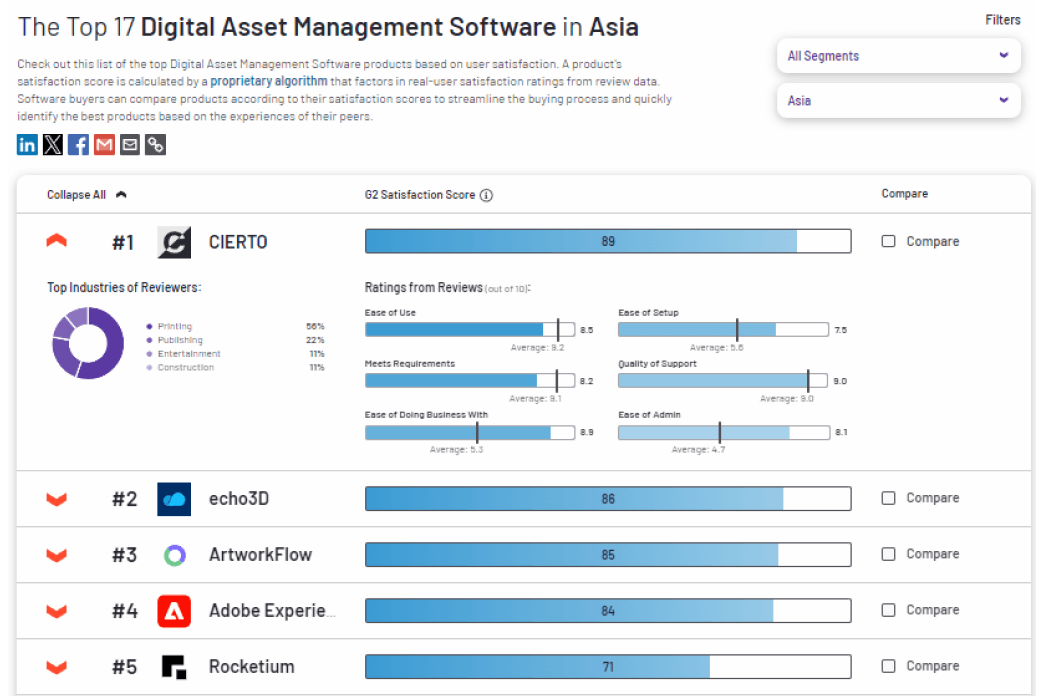1048x696 pixels.
Task: Open the Asia region filter dropdown
Action: (898, 100)
